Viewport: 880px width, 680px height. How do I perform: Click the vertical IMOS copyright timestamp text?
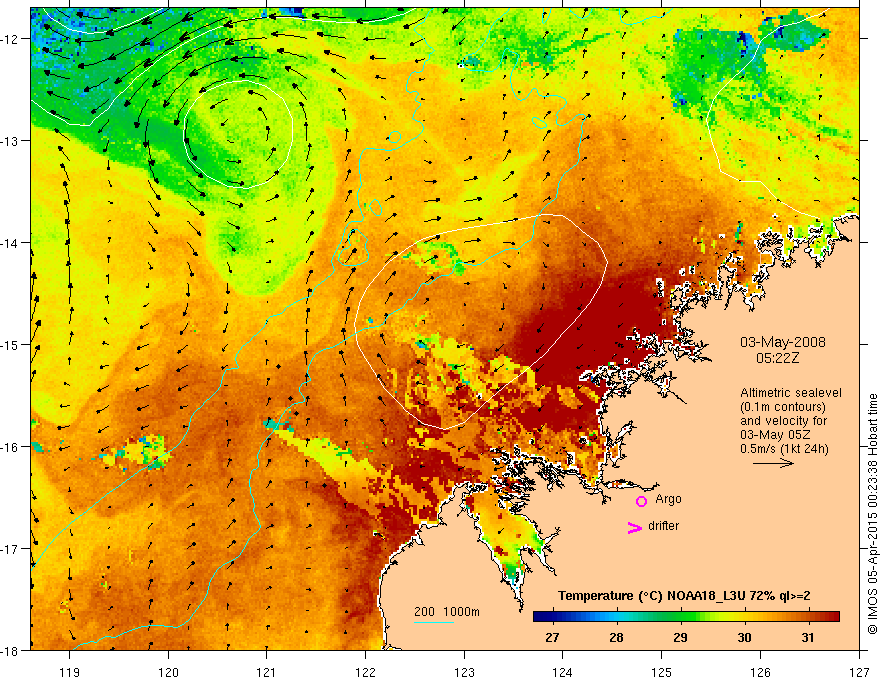click(x=872, y=514)
